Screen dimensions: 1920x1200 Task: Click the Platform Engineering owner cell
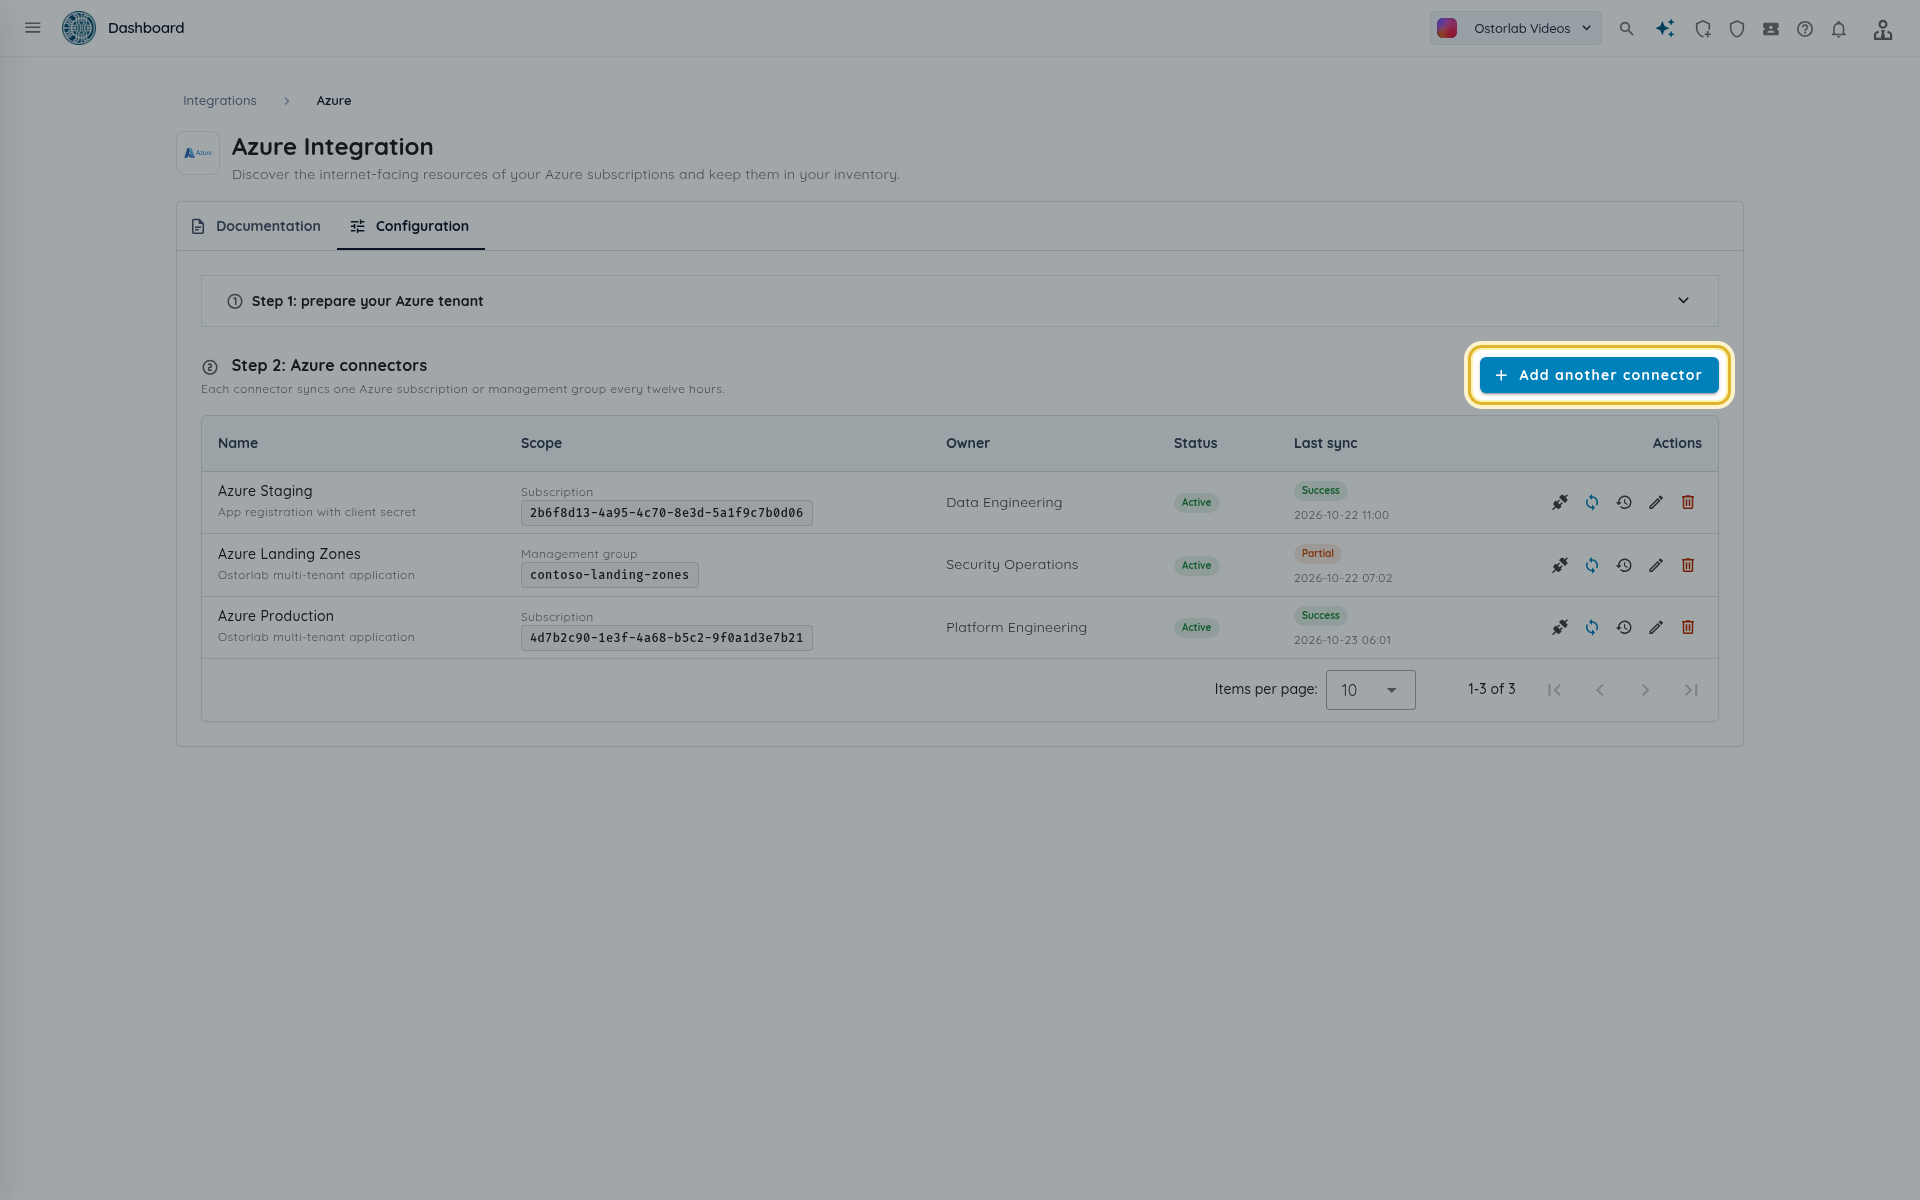pyautogui.click(x=1016, y=628)
